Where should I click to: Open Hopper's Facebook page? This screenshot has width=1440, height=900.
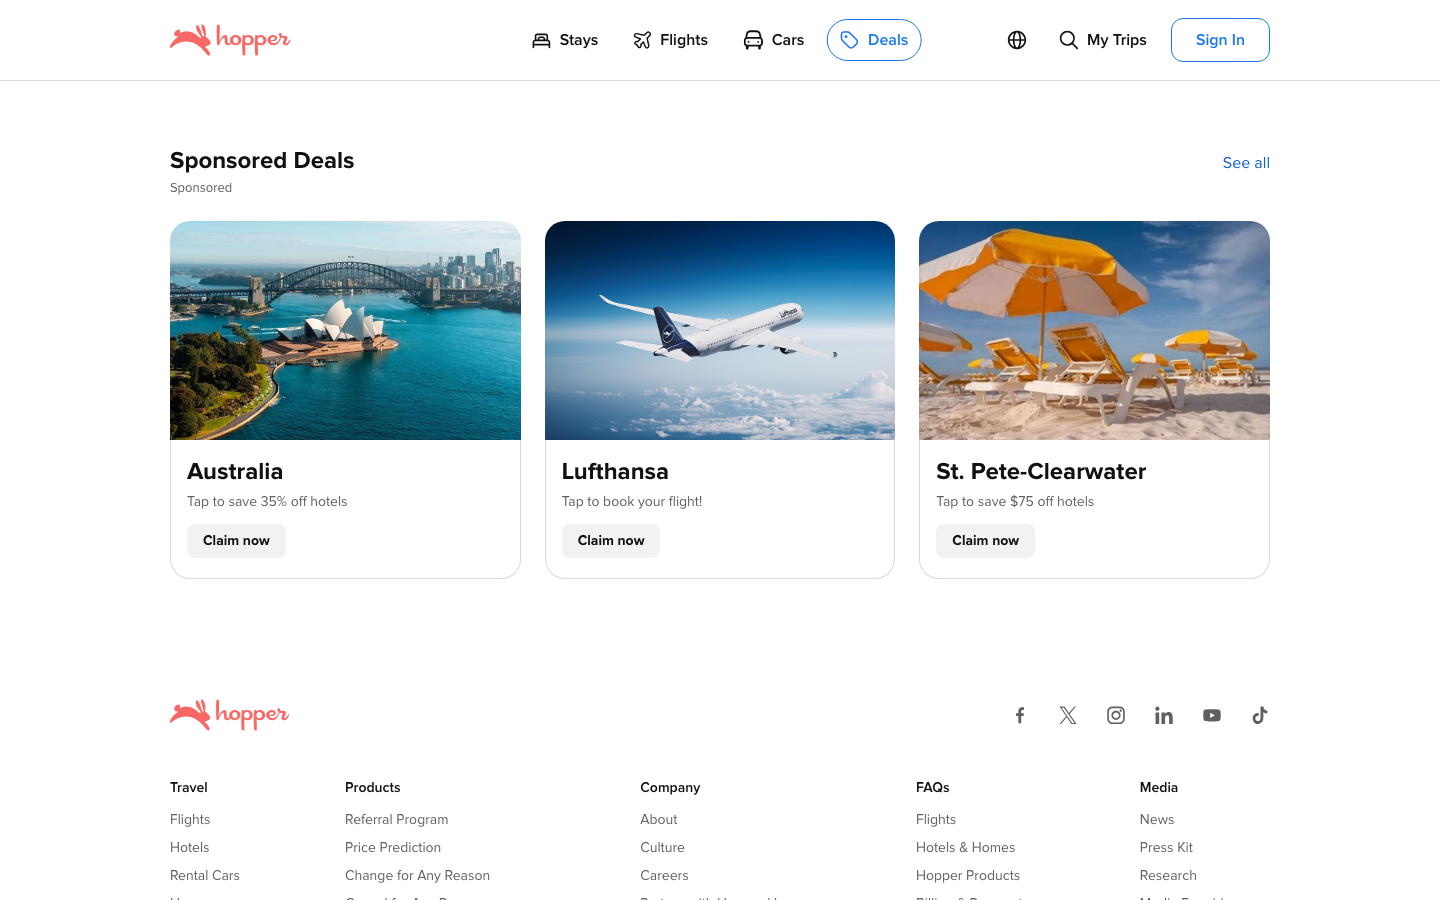1020,715
